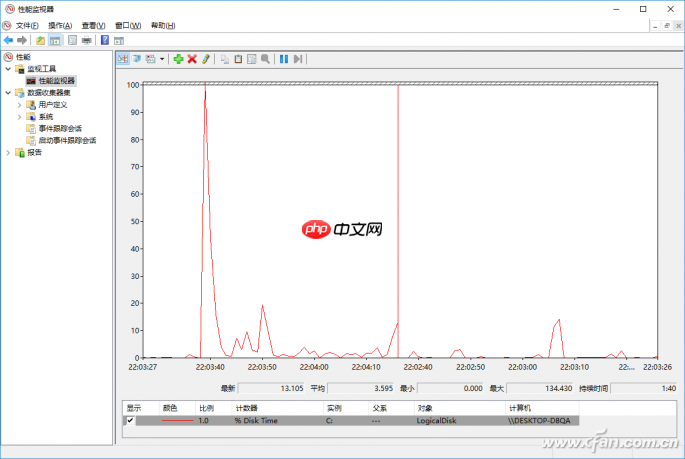Viewport: 685px width, 459px height.
Task: Open graph Properties icon in monitor toolbar
Action: click(252, 59)
